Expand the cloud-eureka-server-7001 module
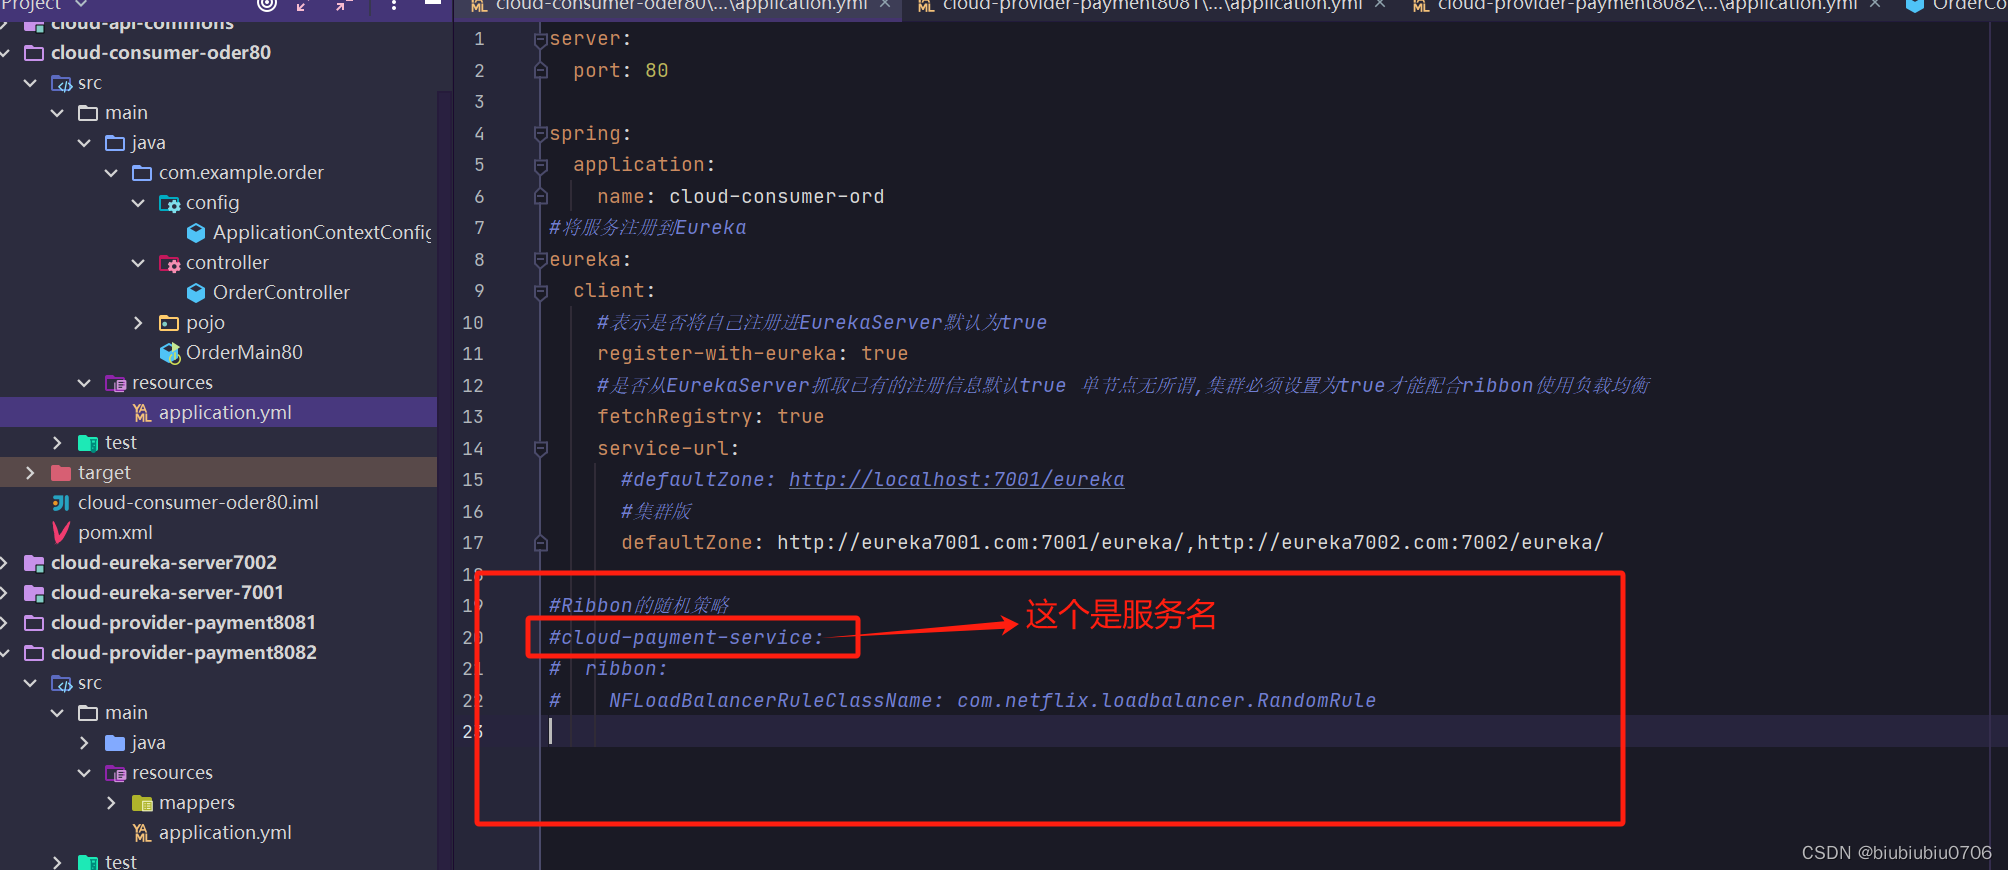 [x=5, y=593]
